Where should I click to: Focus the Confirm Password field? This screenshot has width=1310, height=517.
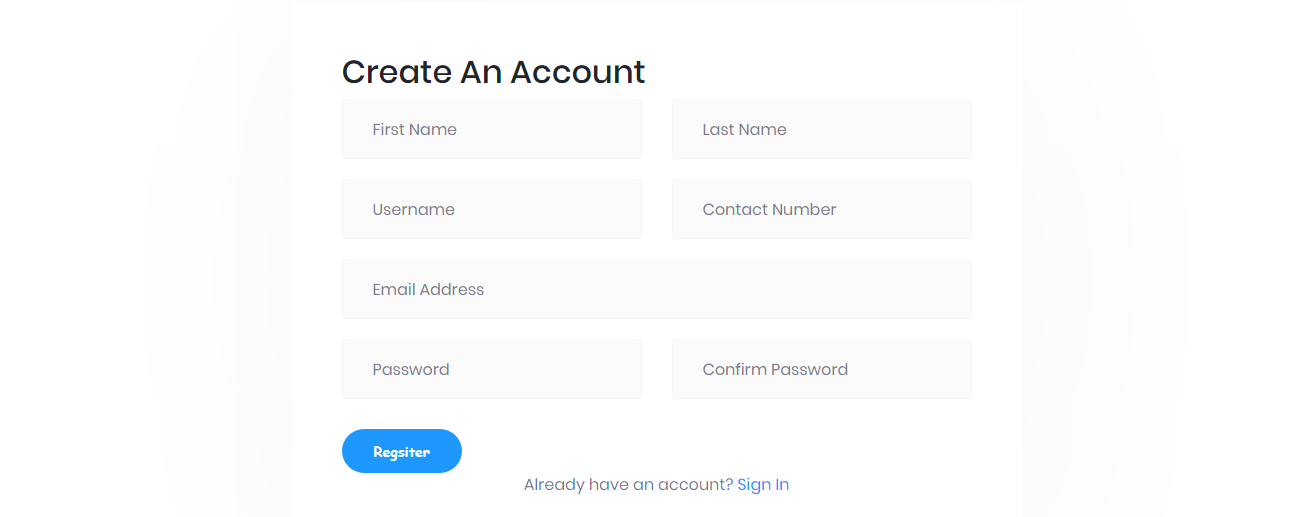[x=822, y=369]
